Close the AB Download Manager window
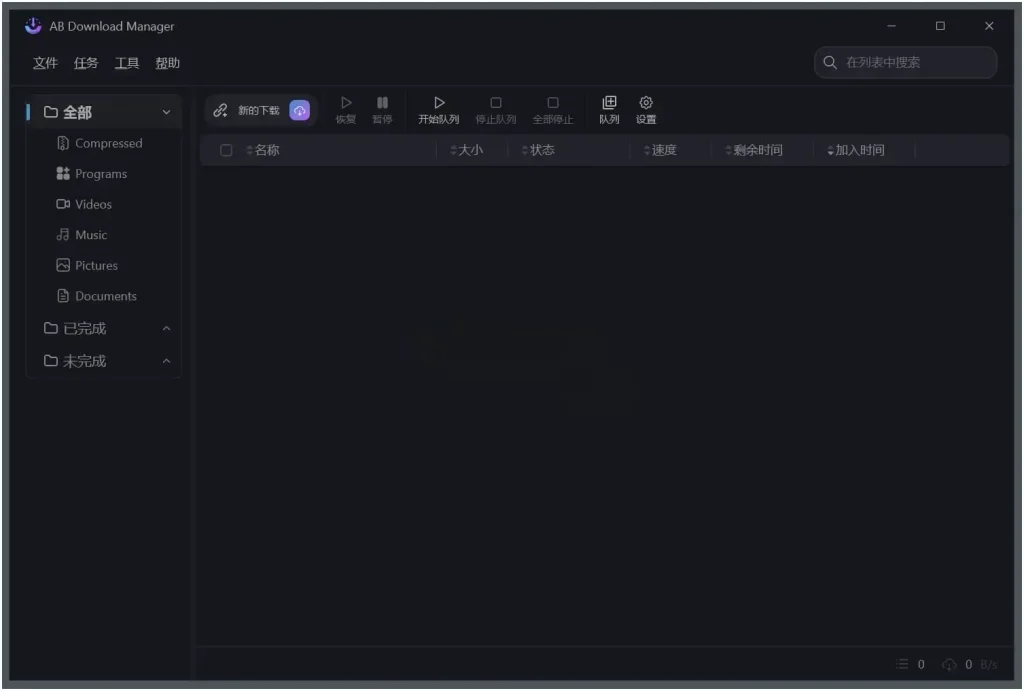This screenshot has width=1024, height=691. pos(989,25)
